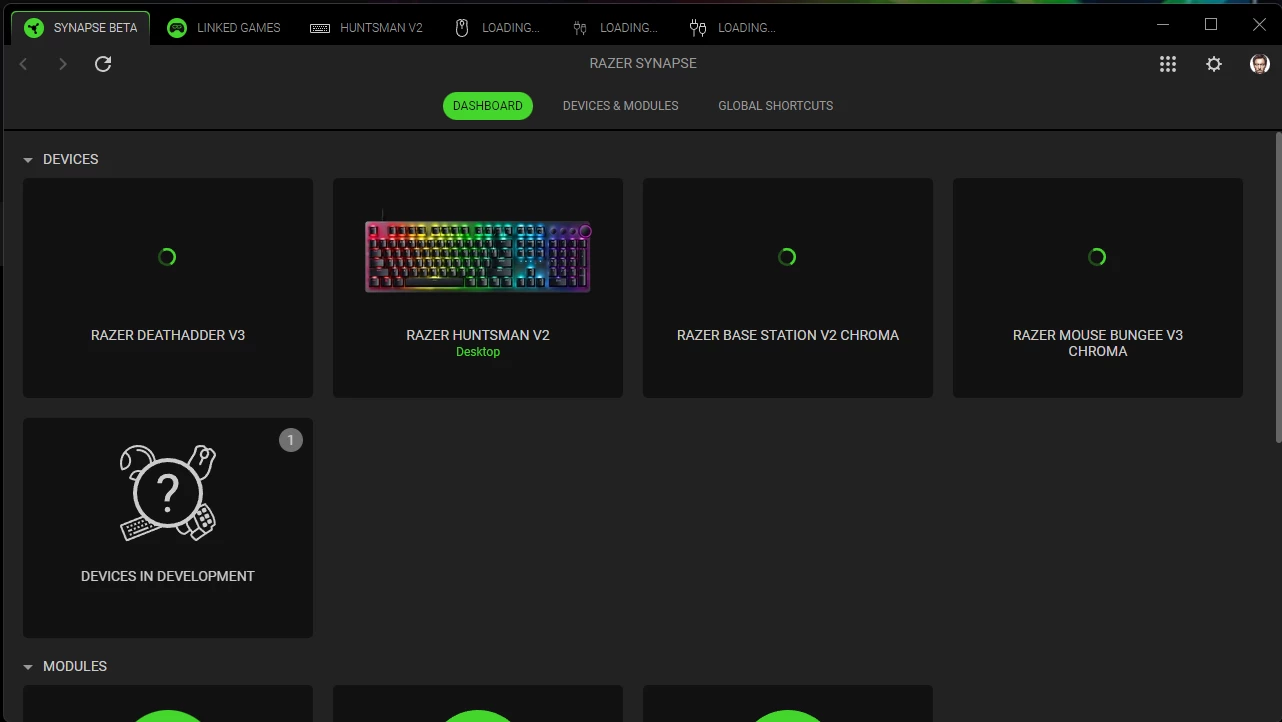
Task: Click the green gamepad icon on Linked Games
Action: point(177,28)
